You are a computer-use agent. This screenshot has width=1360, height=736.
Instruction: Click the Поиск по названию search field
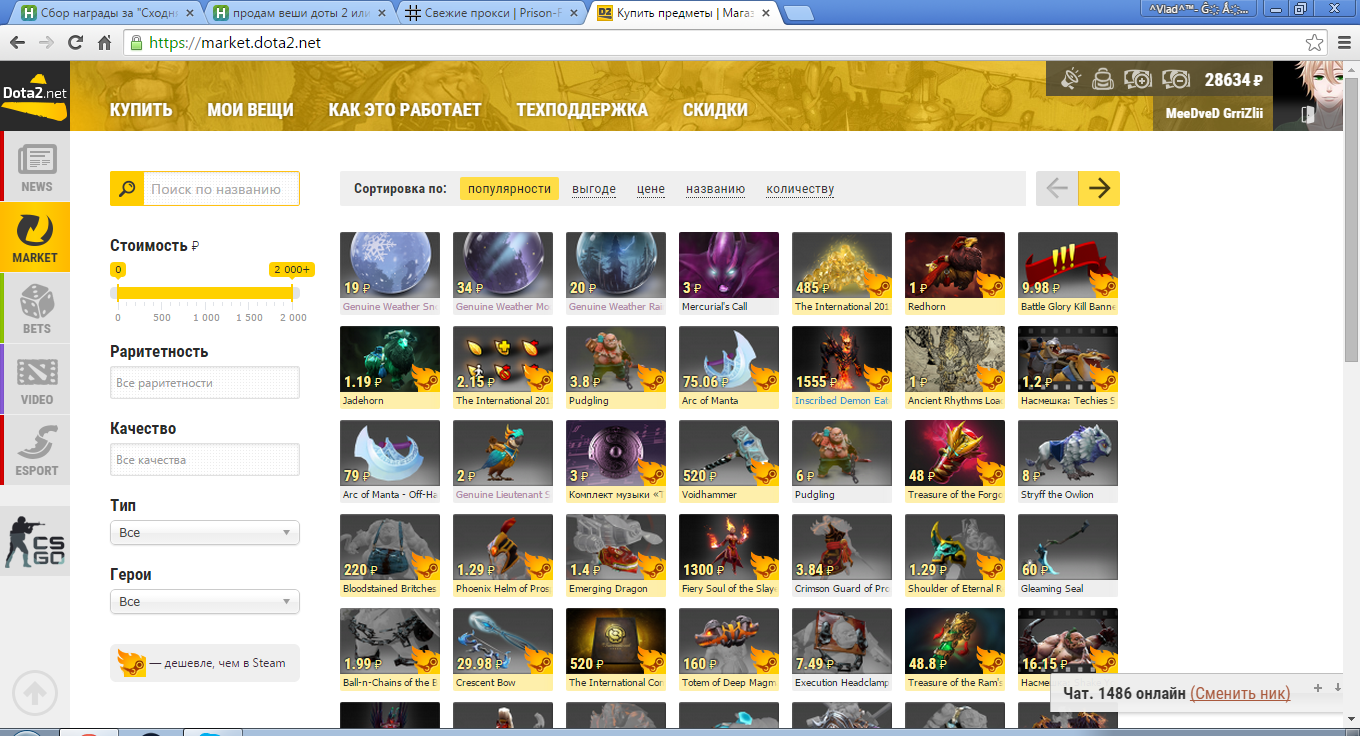coord(222,188)
